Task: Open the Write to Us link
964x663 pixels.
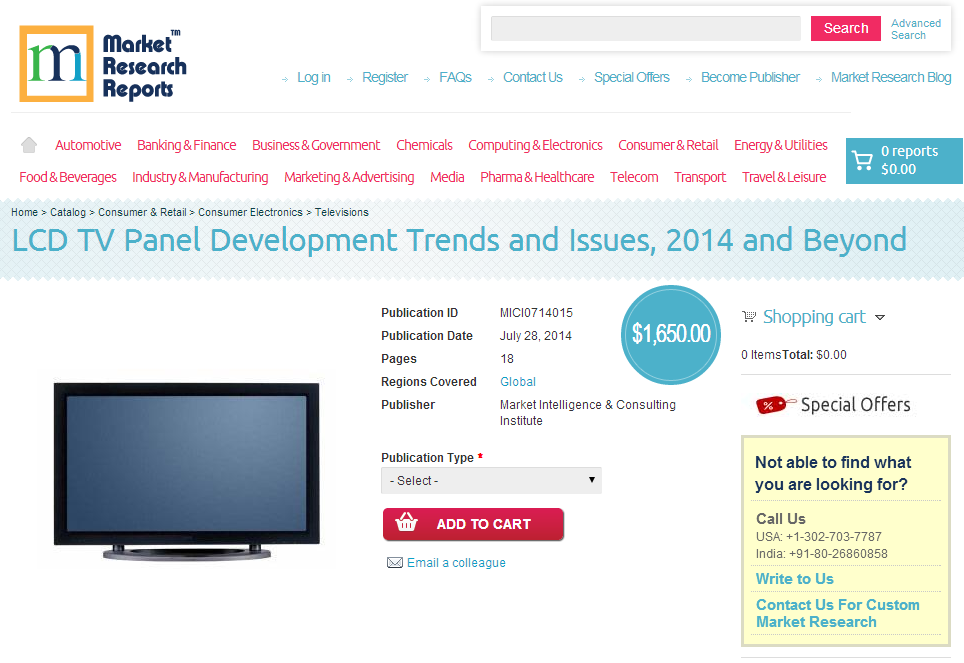Action: [794, 579]
